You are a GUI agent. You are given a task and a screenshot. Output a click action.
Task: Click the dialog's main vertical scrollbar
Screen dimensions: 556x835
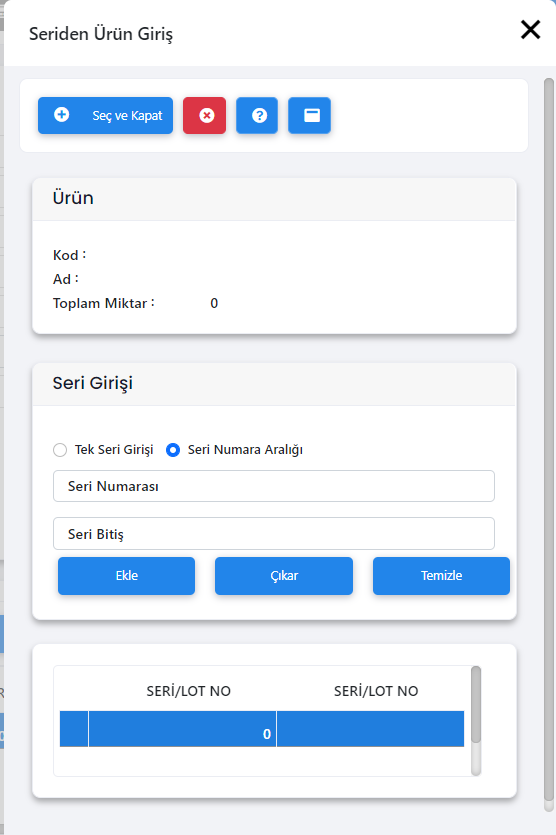click(549, 445)
